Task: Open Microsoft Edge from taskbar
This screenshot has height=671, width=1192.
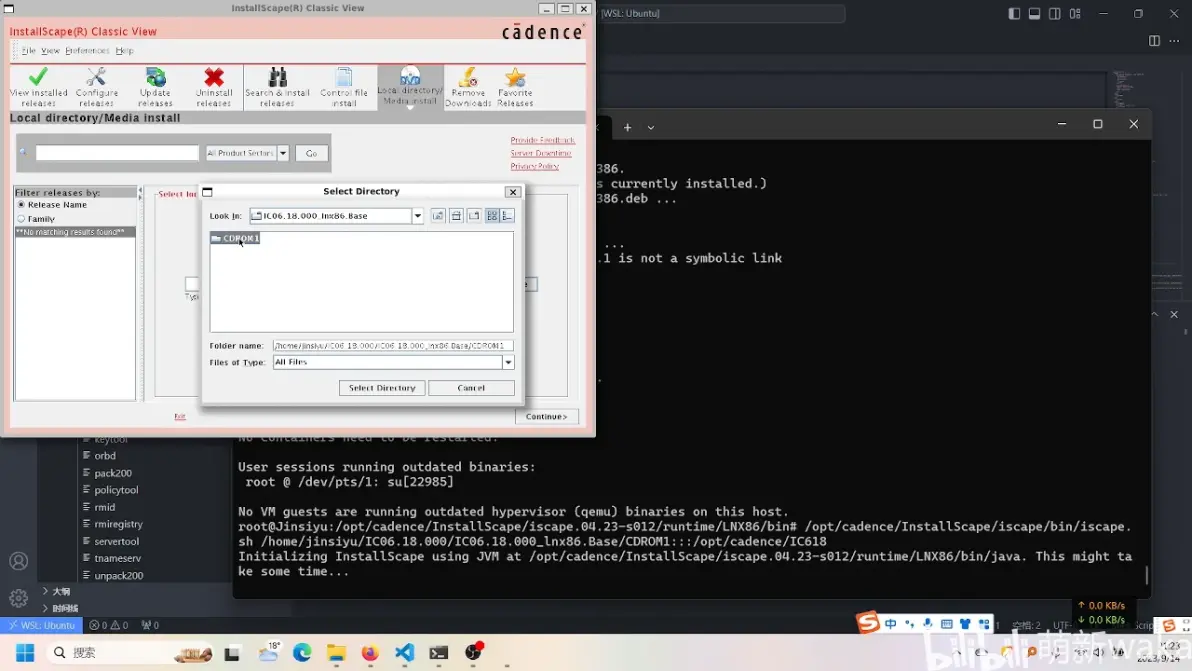Action: [x=302, y=653]
